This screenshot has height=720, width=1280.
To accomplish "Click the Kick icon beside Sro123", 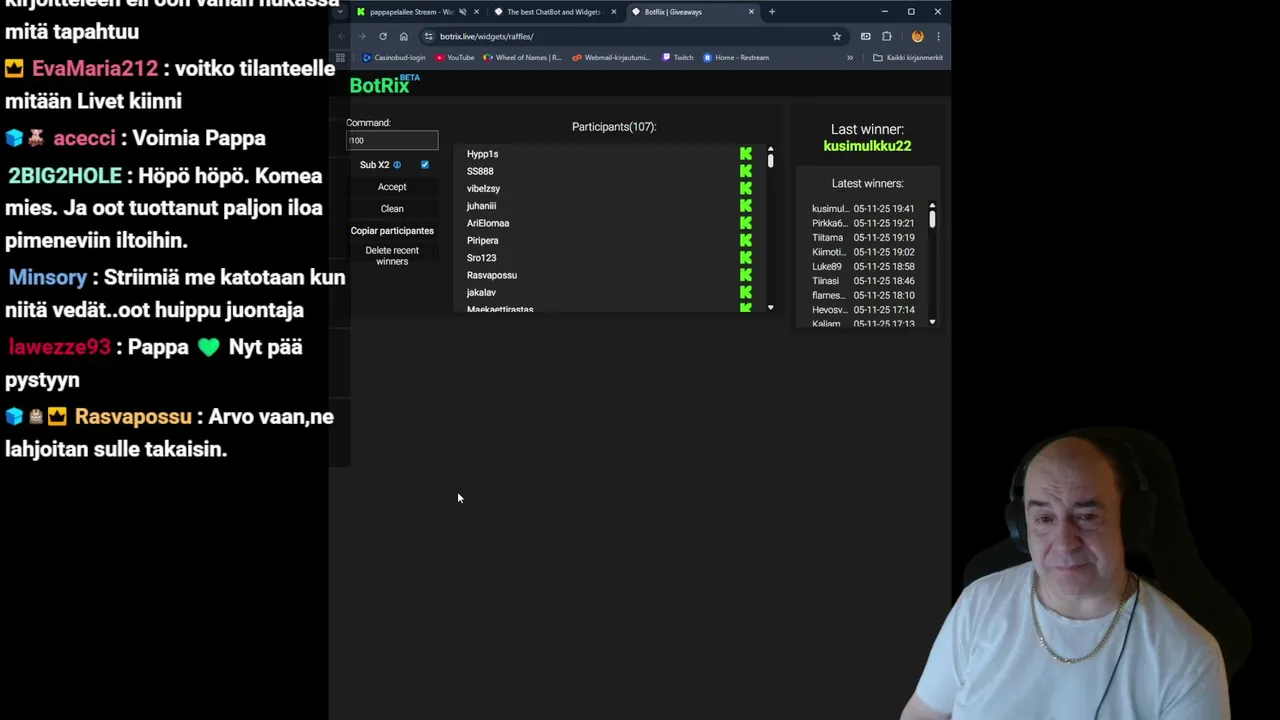I will tap(746, 258).
